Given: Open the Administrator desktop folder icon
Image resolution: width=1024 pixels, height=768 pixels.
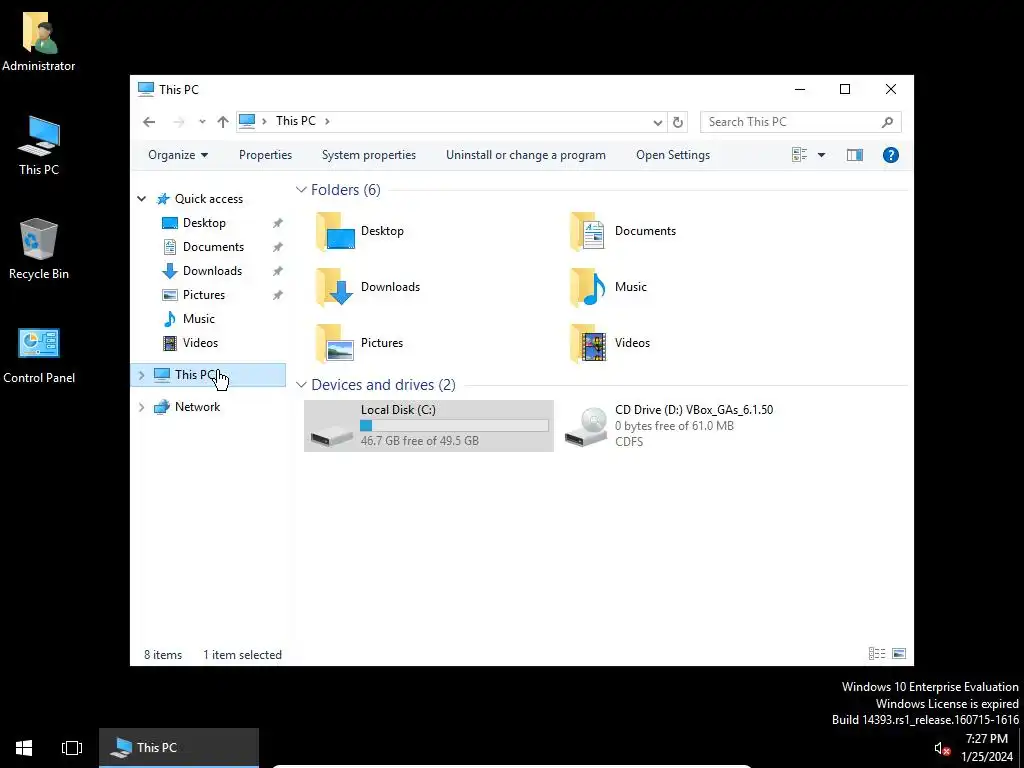Looking at the screenshot, I should click(39, 42).
